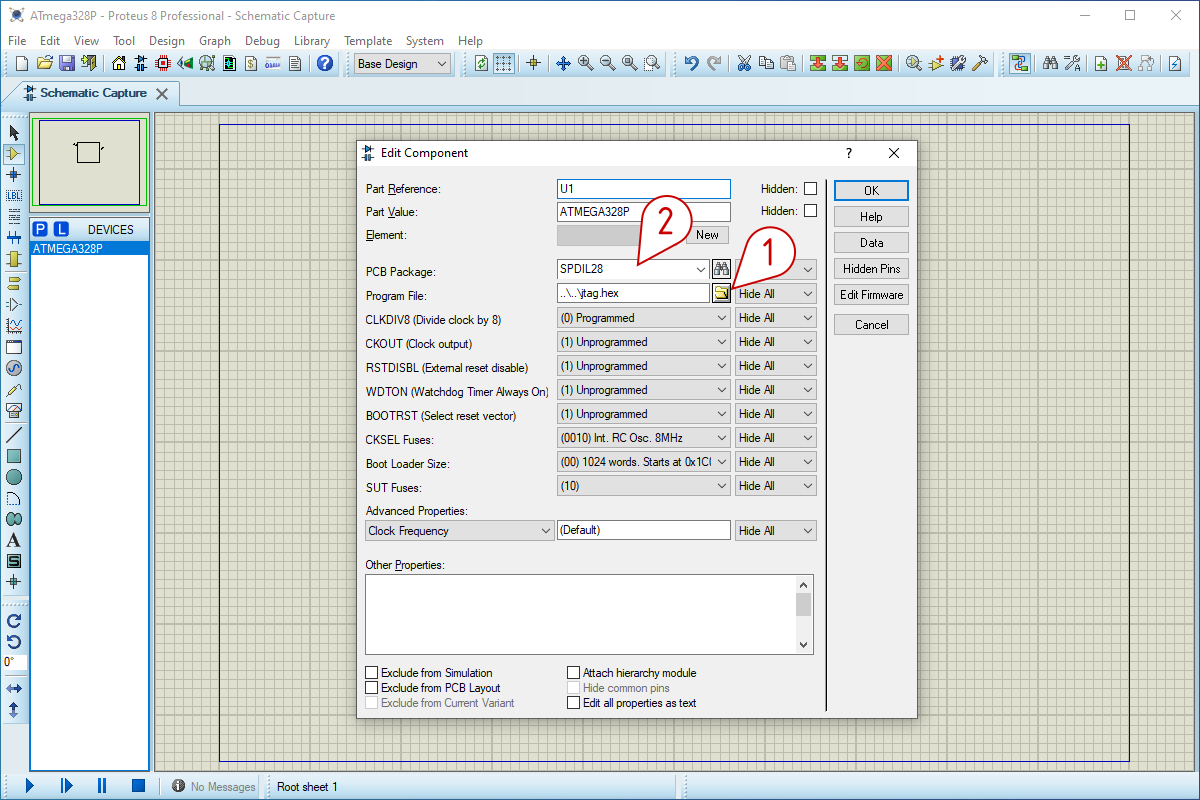Toggle the grid icon in the toolbar
This screenshot has width=1200, height=800.
pos(504,63)
